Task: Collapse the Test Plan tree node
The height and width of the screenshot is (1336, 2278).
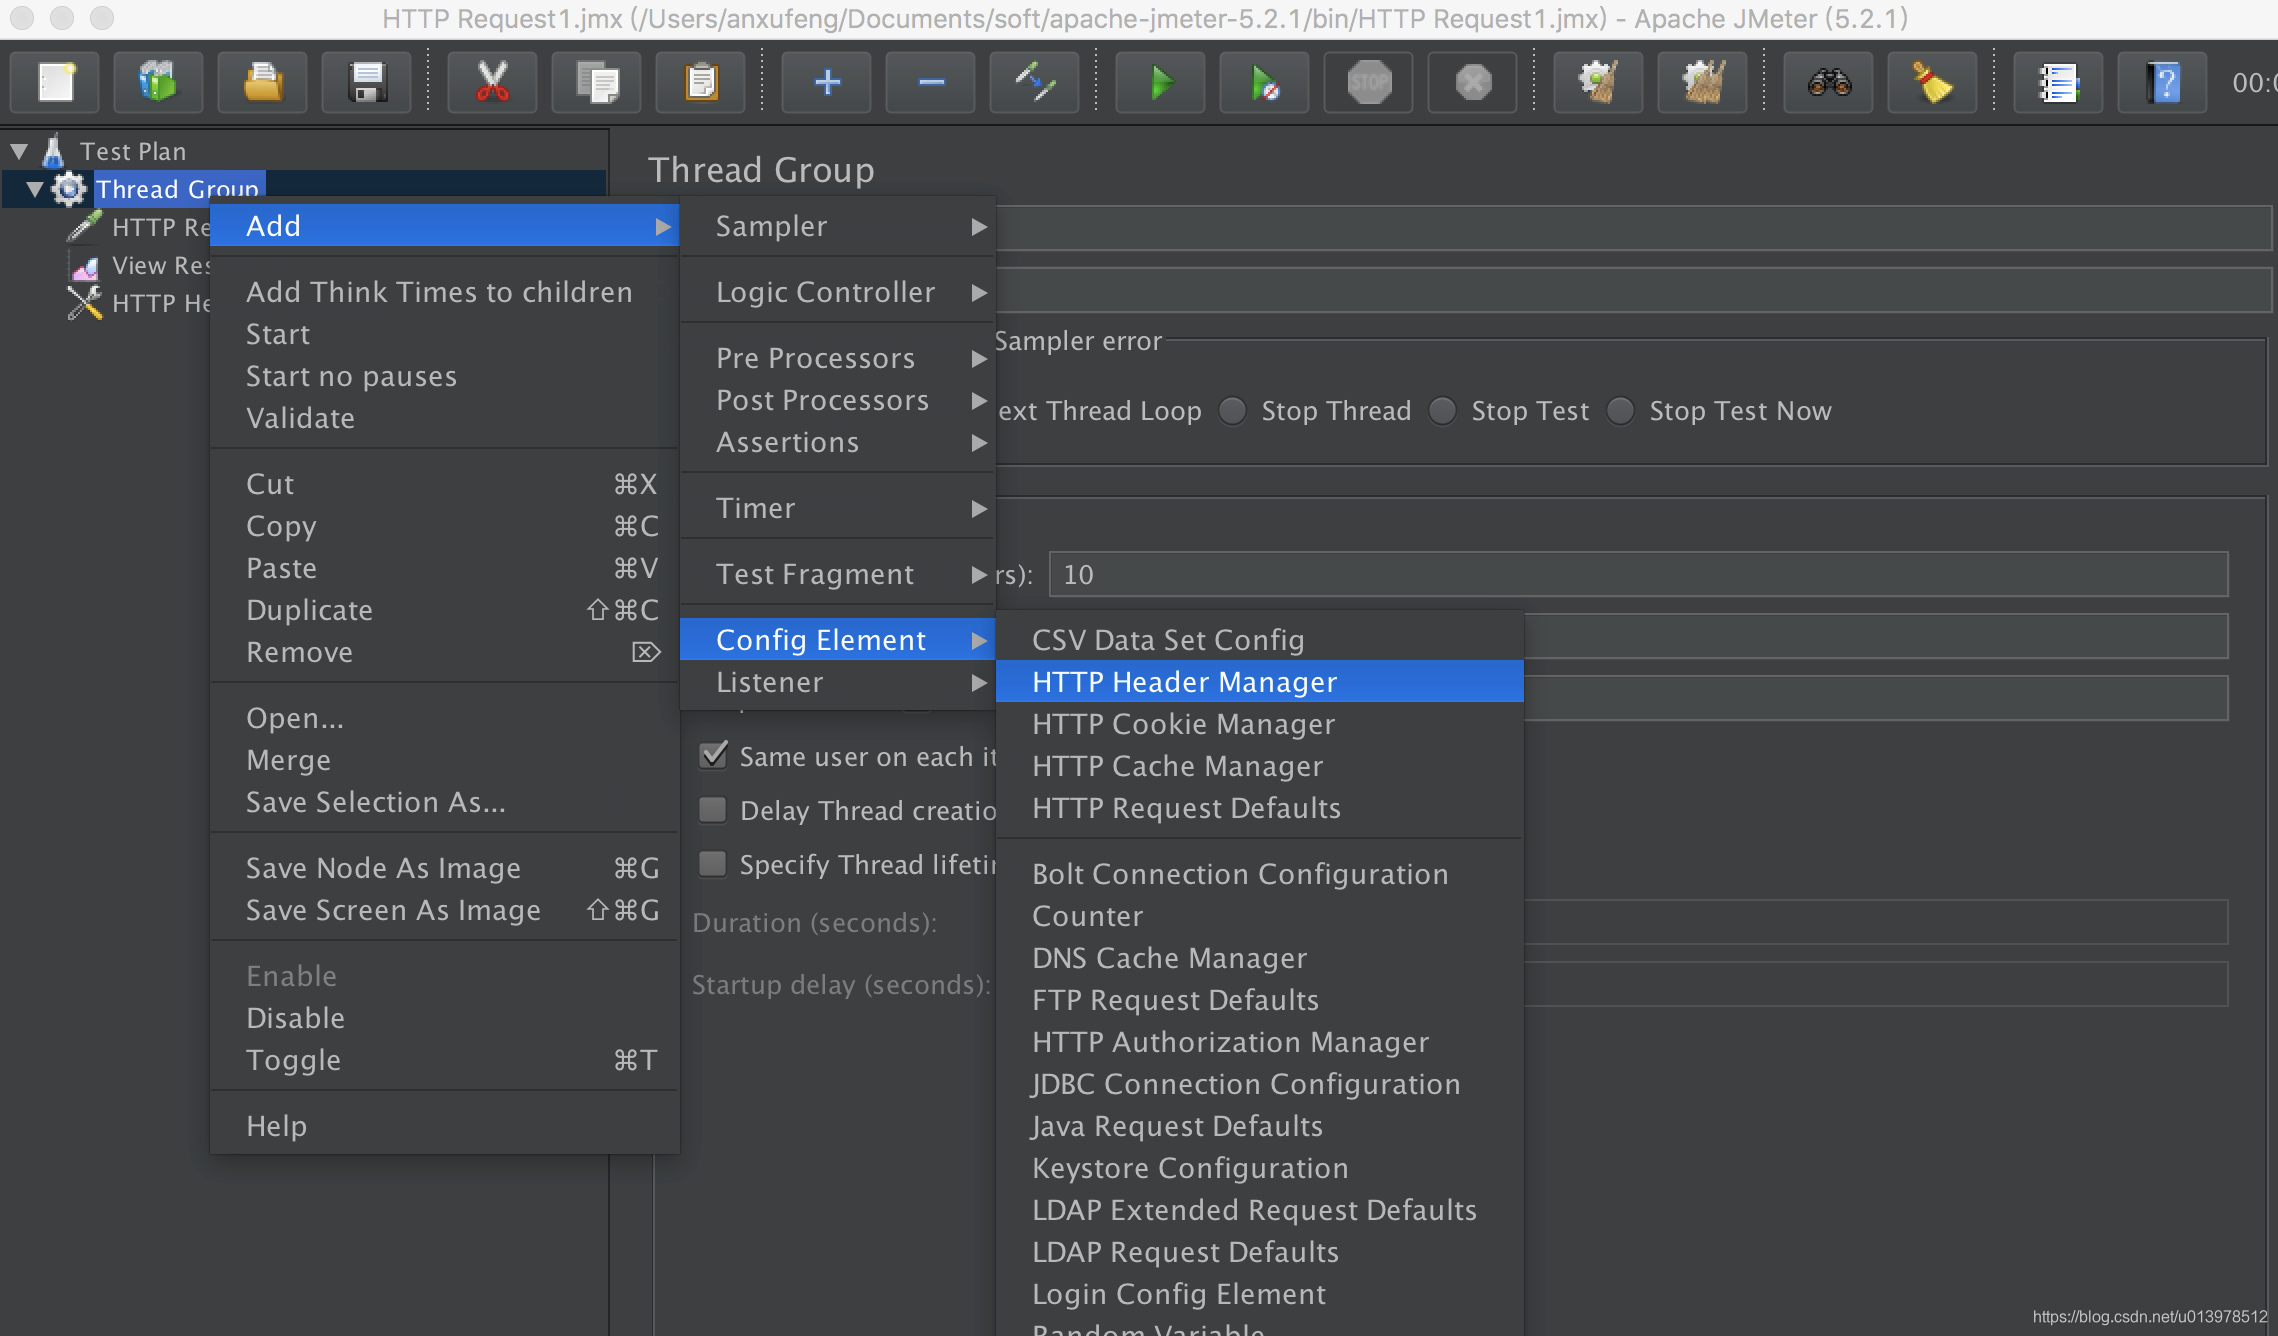Action: click(x=19, y=151)
